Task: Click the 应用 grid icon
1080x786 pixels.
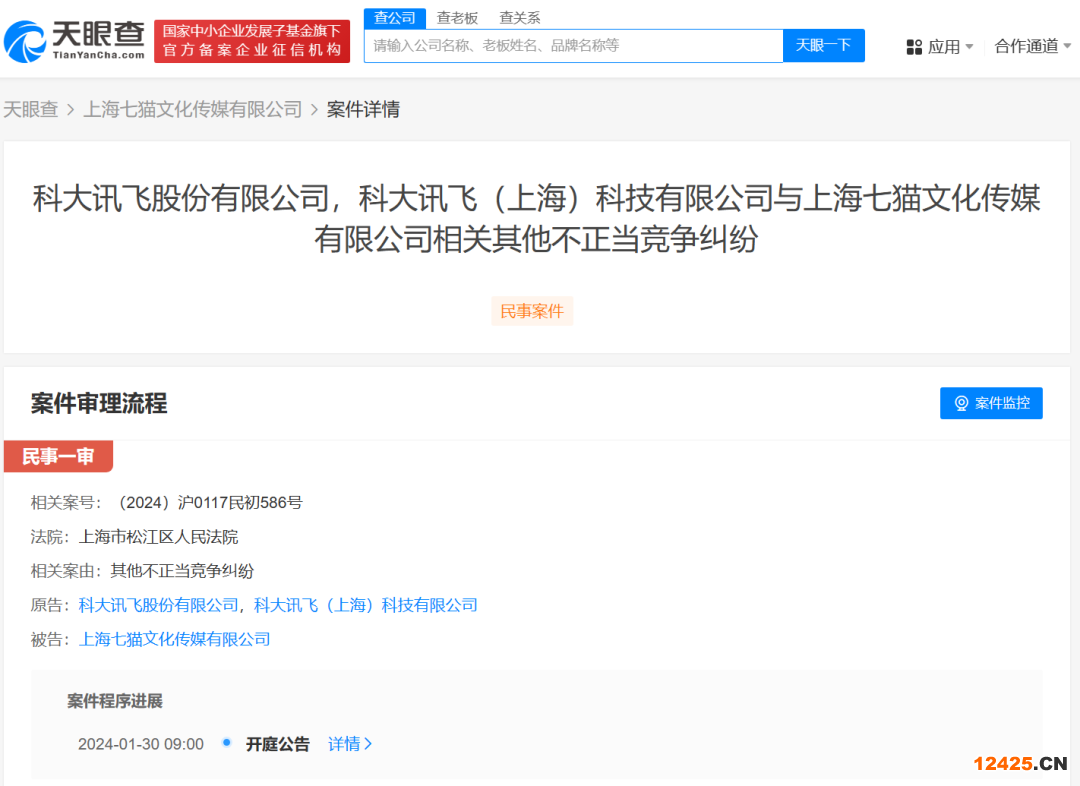Action: [914, 47]
